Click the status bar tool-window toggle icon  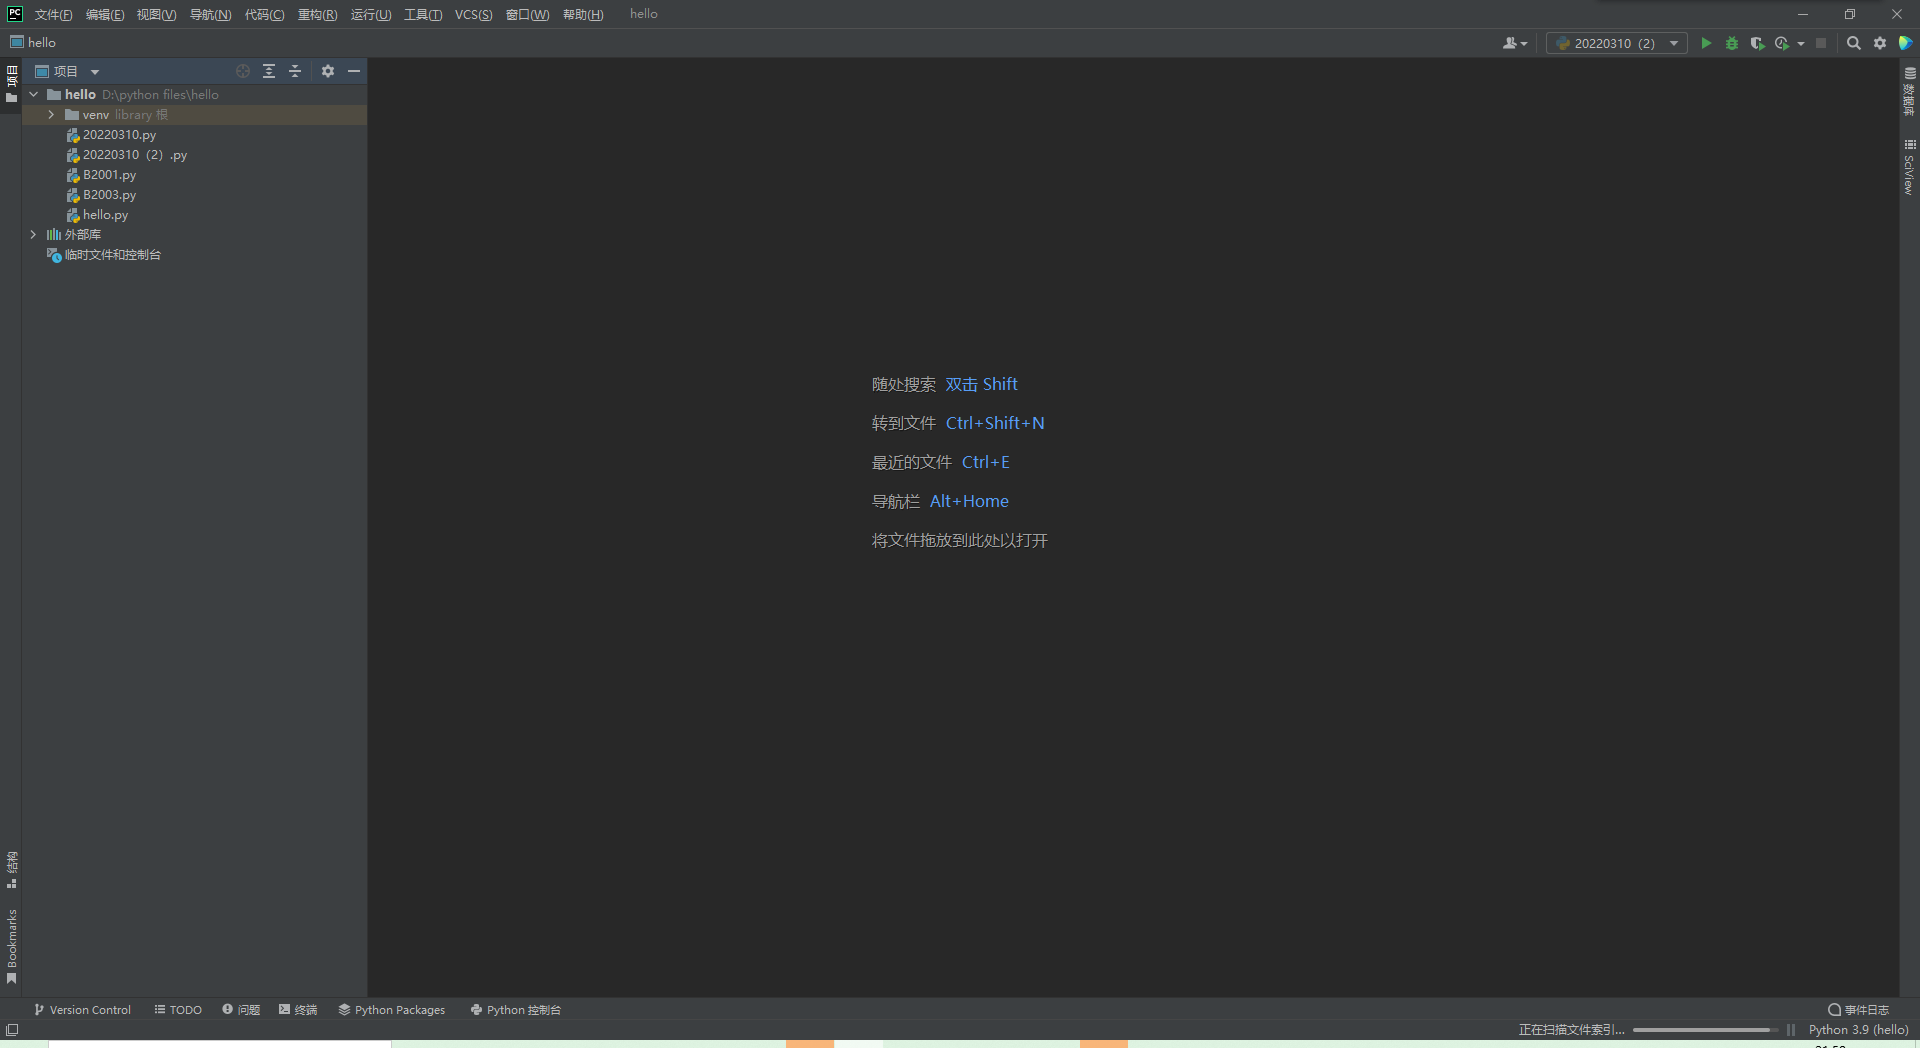tap(12, 1030)
